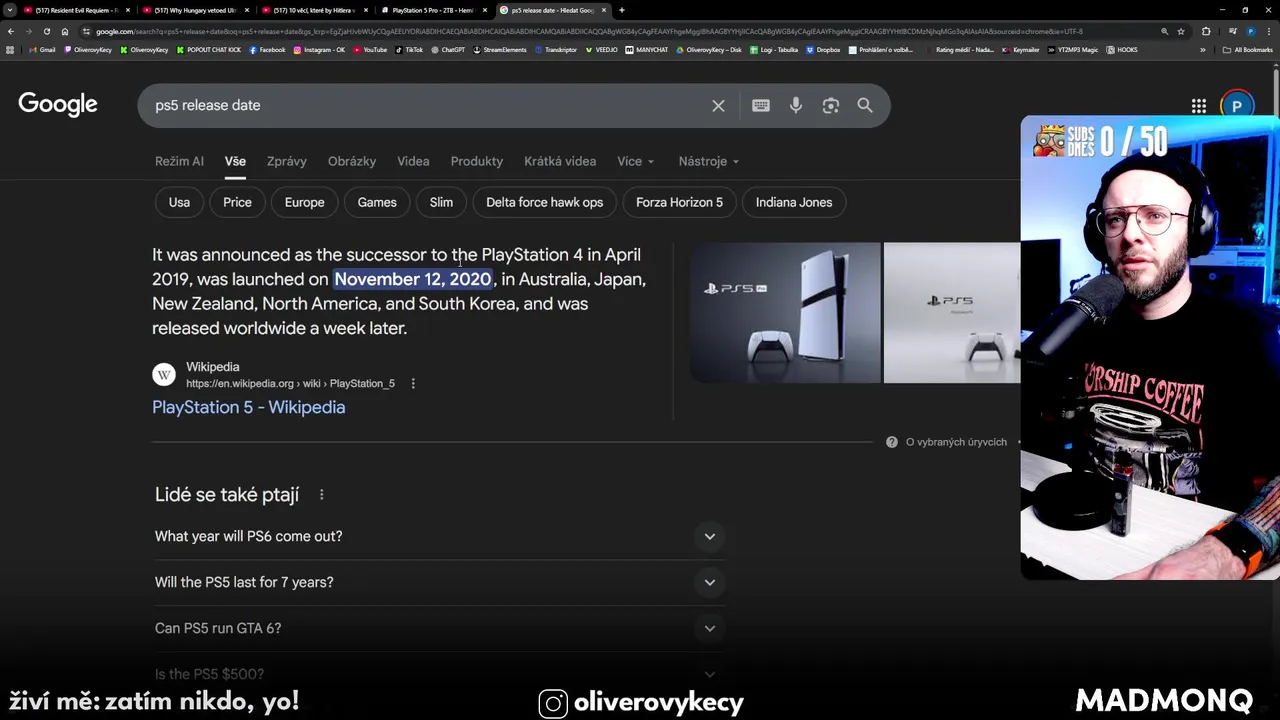
Task: Open Google Lens image search icon
Action: 830,106
